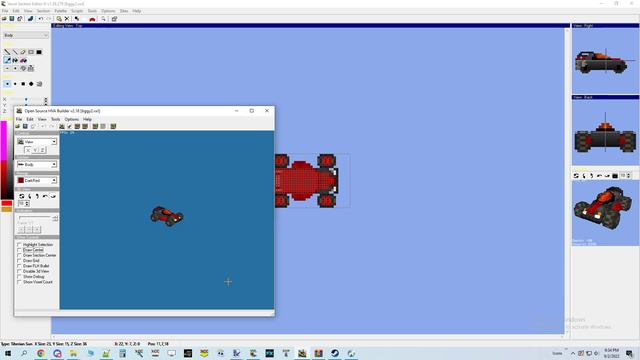Open Help menu in HVA Builder
The height and width of the screenshot is (360, 640).
(x=87, y=119)
